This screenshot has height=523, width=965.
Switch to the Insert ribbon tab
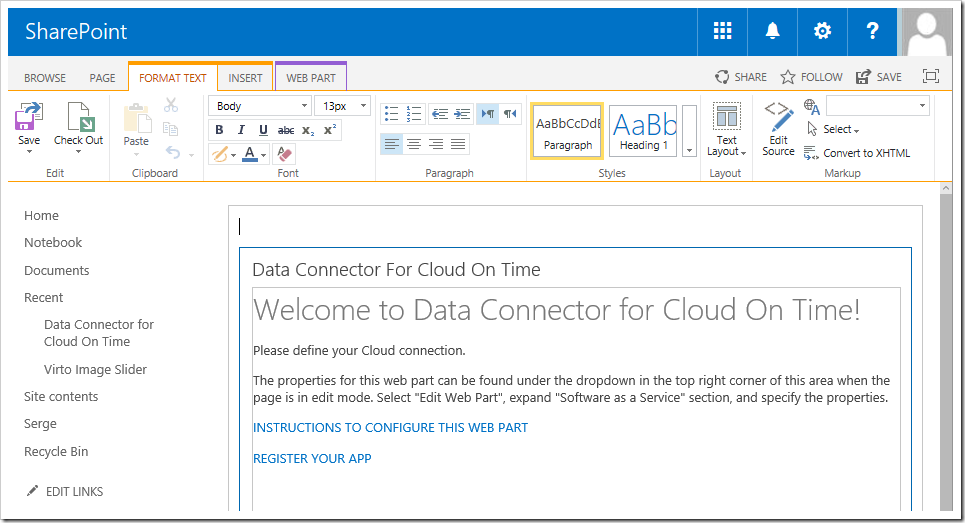245,77
